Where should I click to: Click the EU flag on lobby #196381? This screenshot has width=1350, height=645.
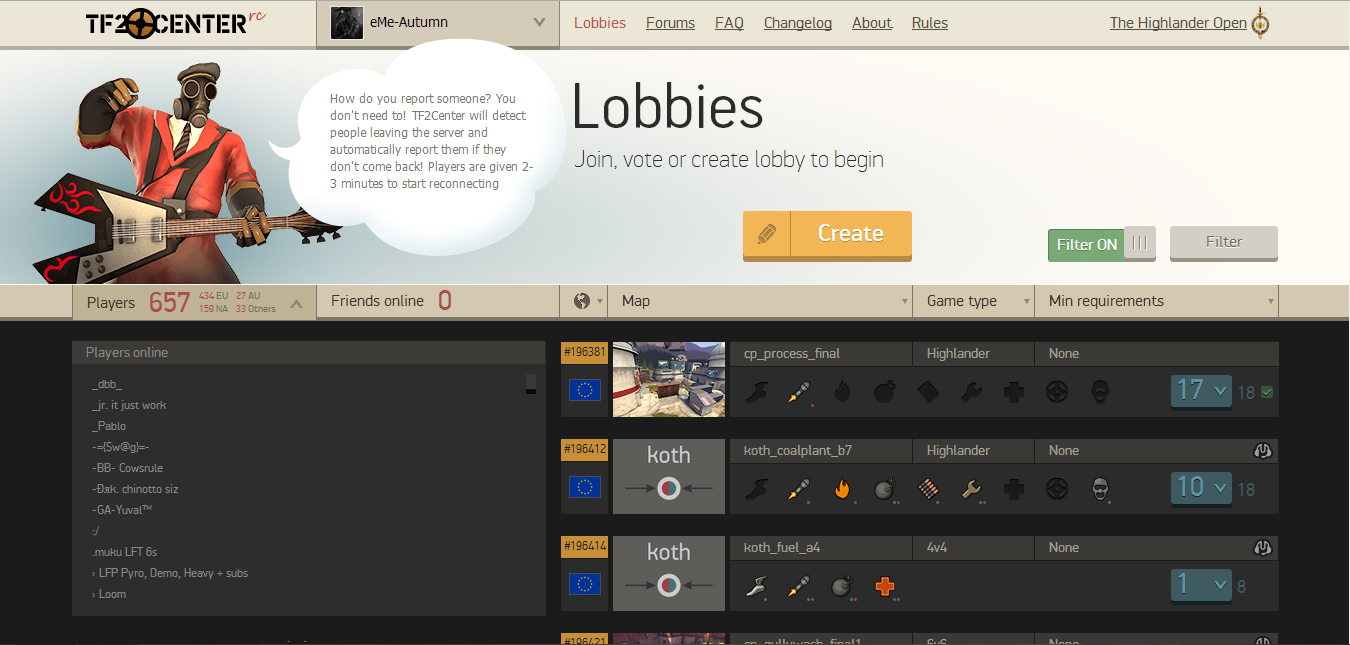[x=585, y=390]
